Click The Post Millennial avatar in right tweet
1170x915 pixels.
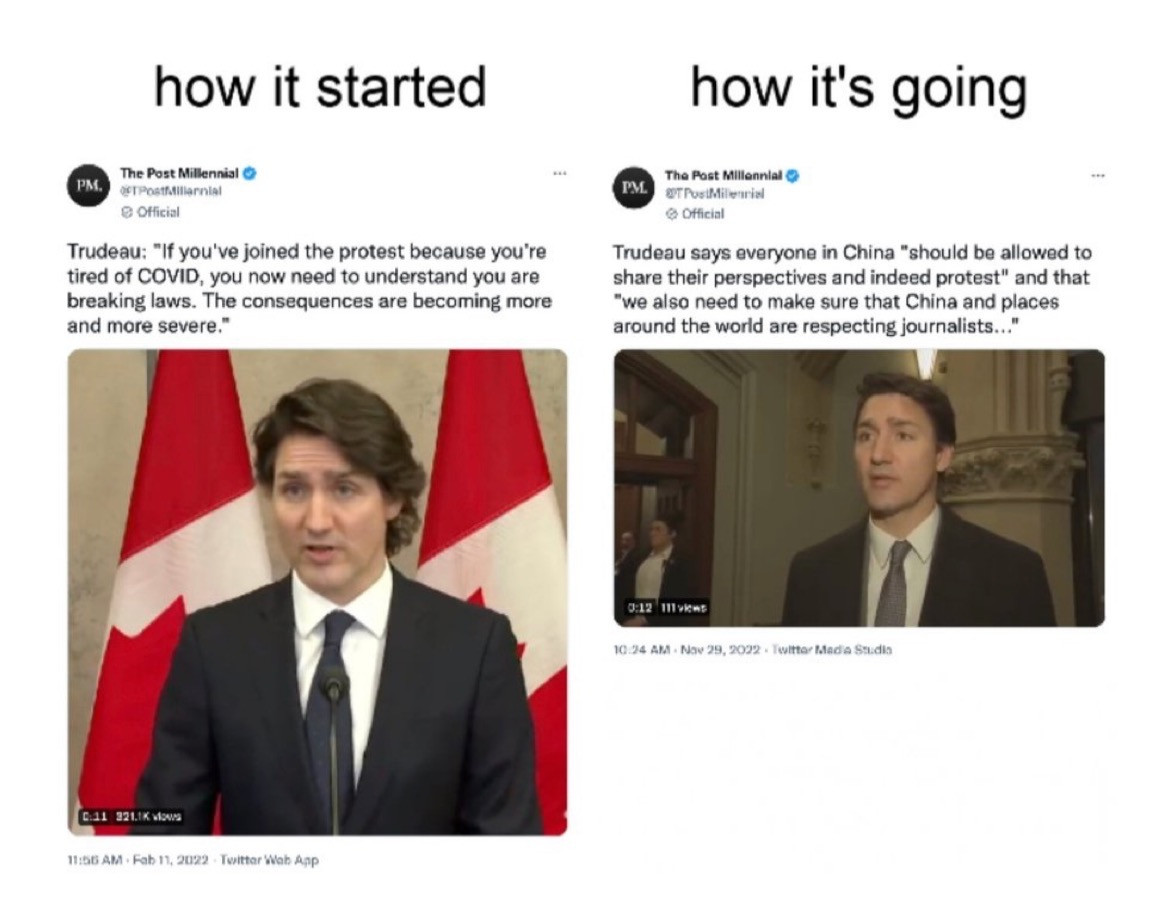[634, 187]
